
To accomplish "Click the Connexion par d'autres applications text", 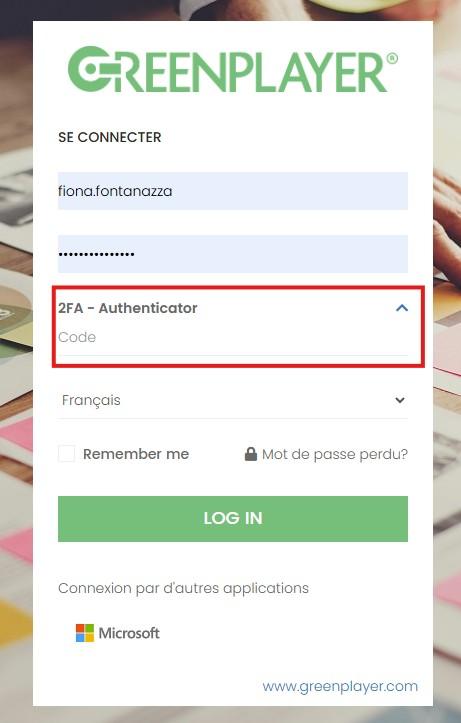I will point(183,589).
